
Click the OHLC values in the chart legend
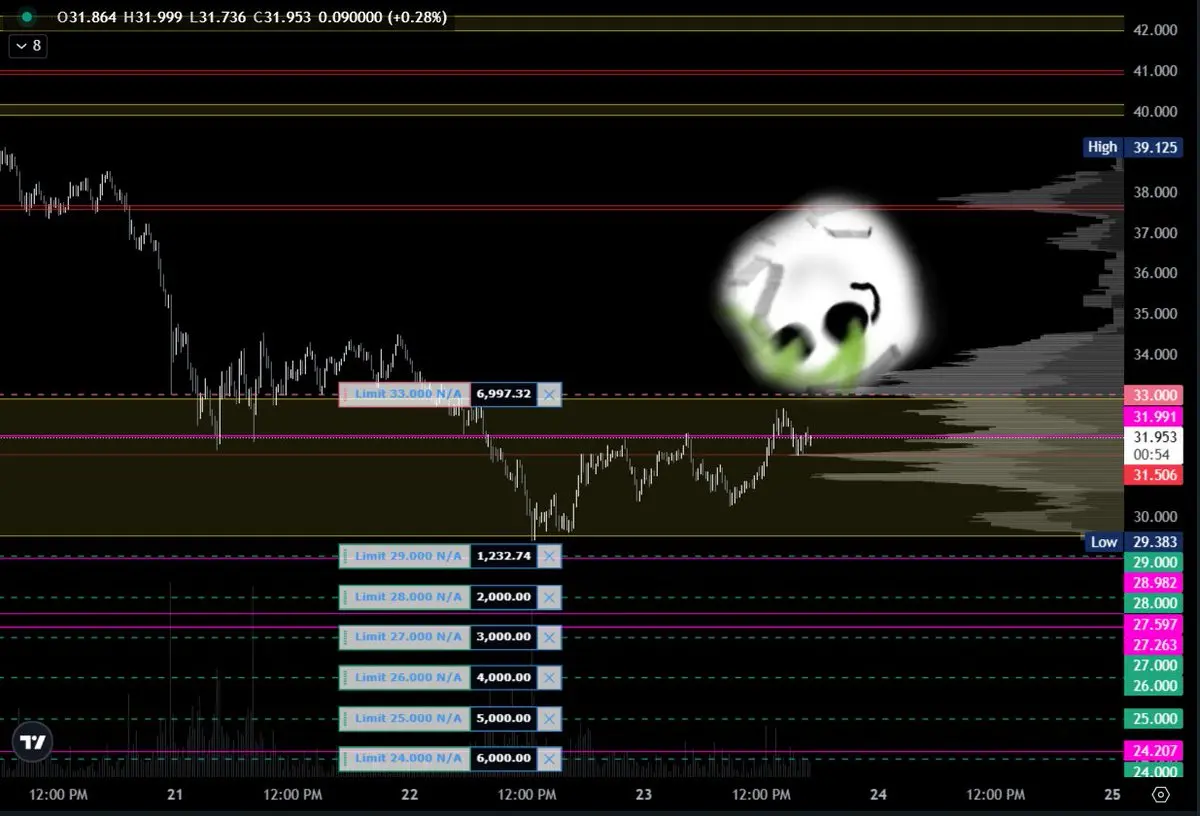coord(252,17)
